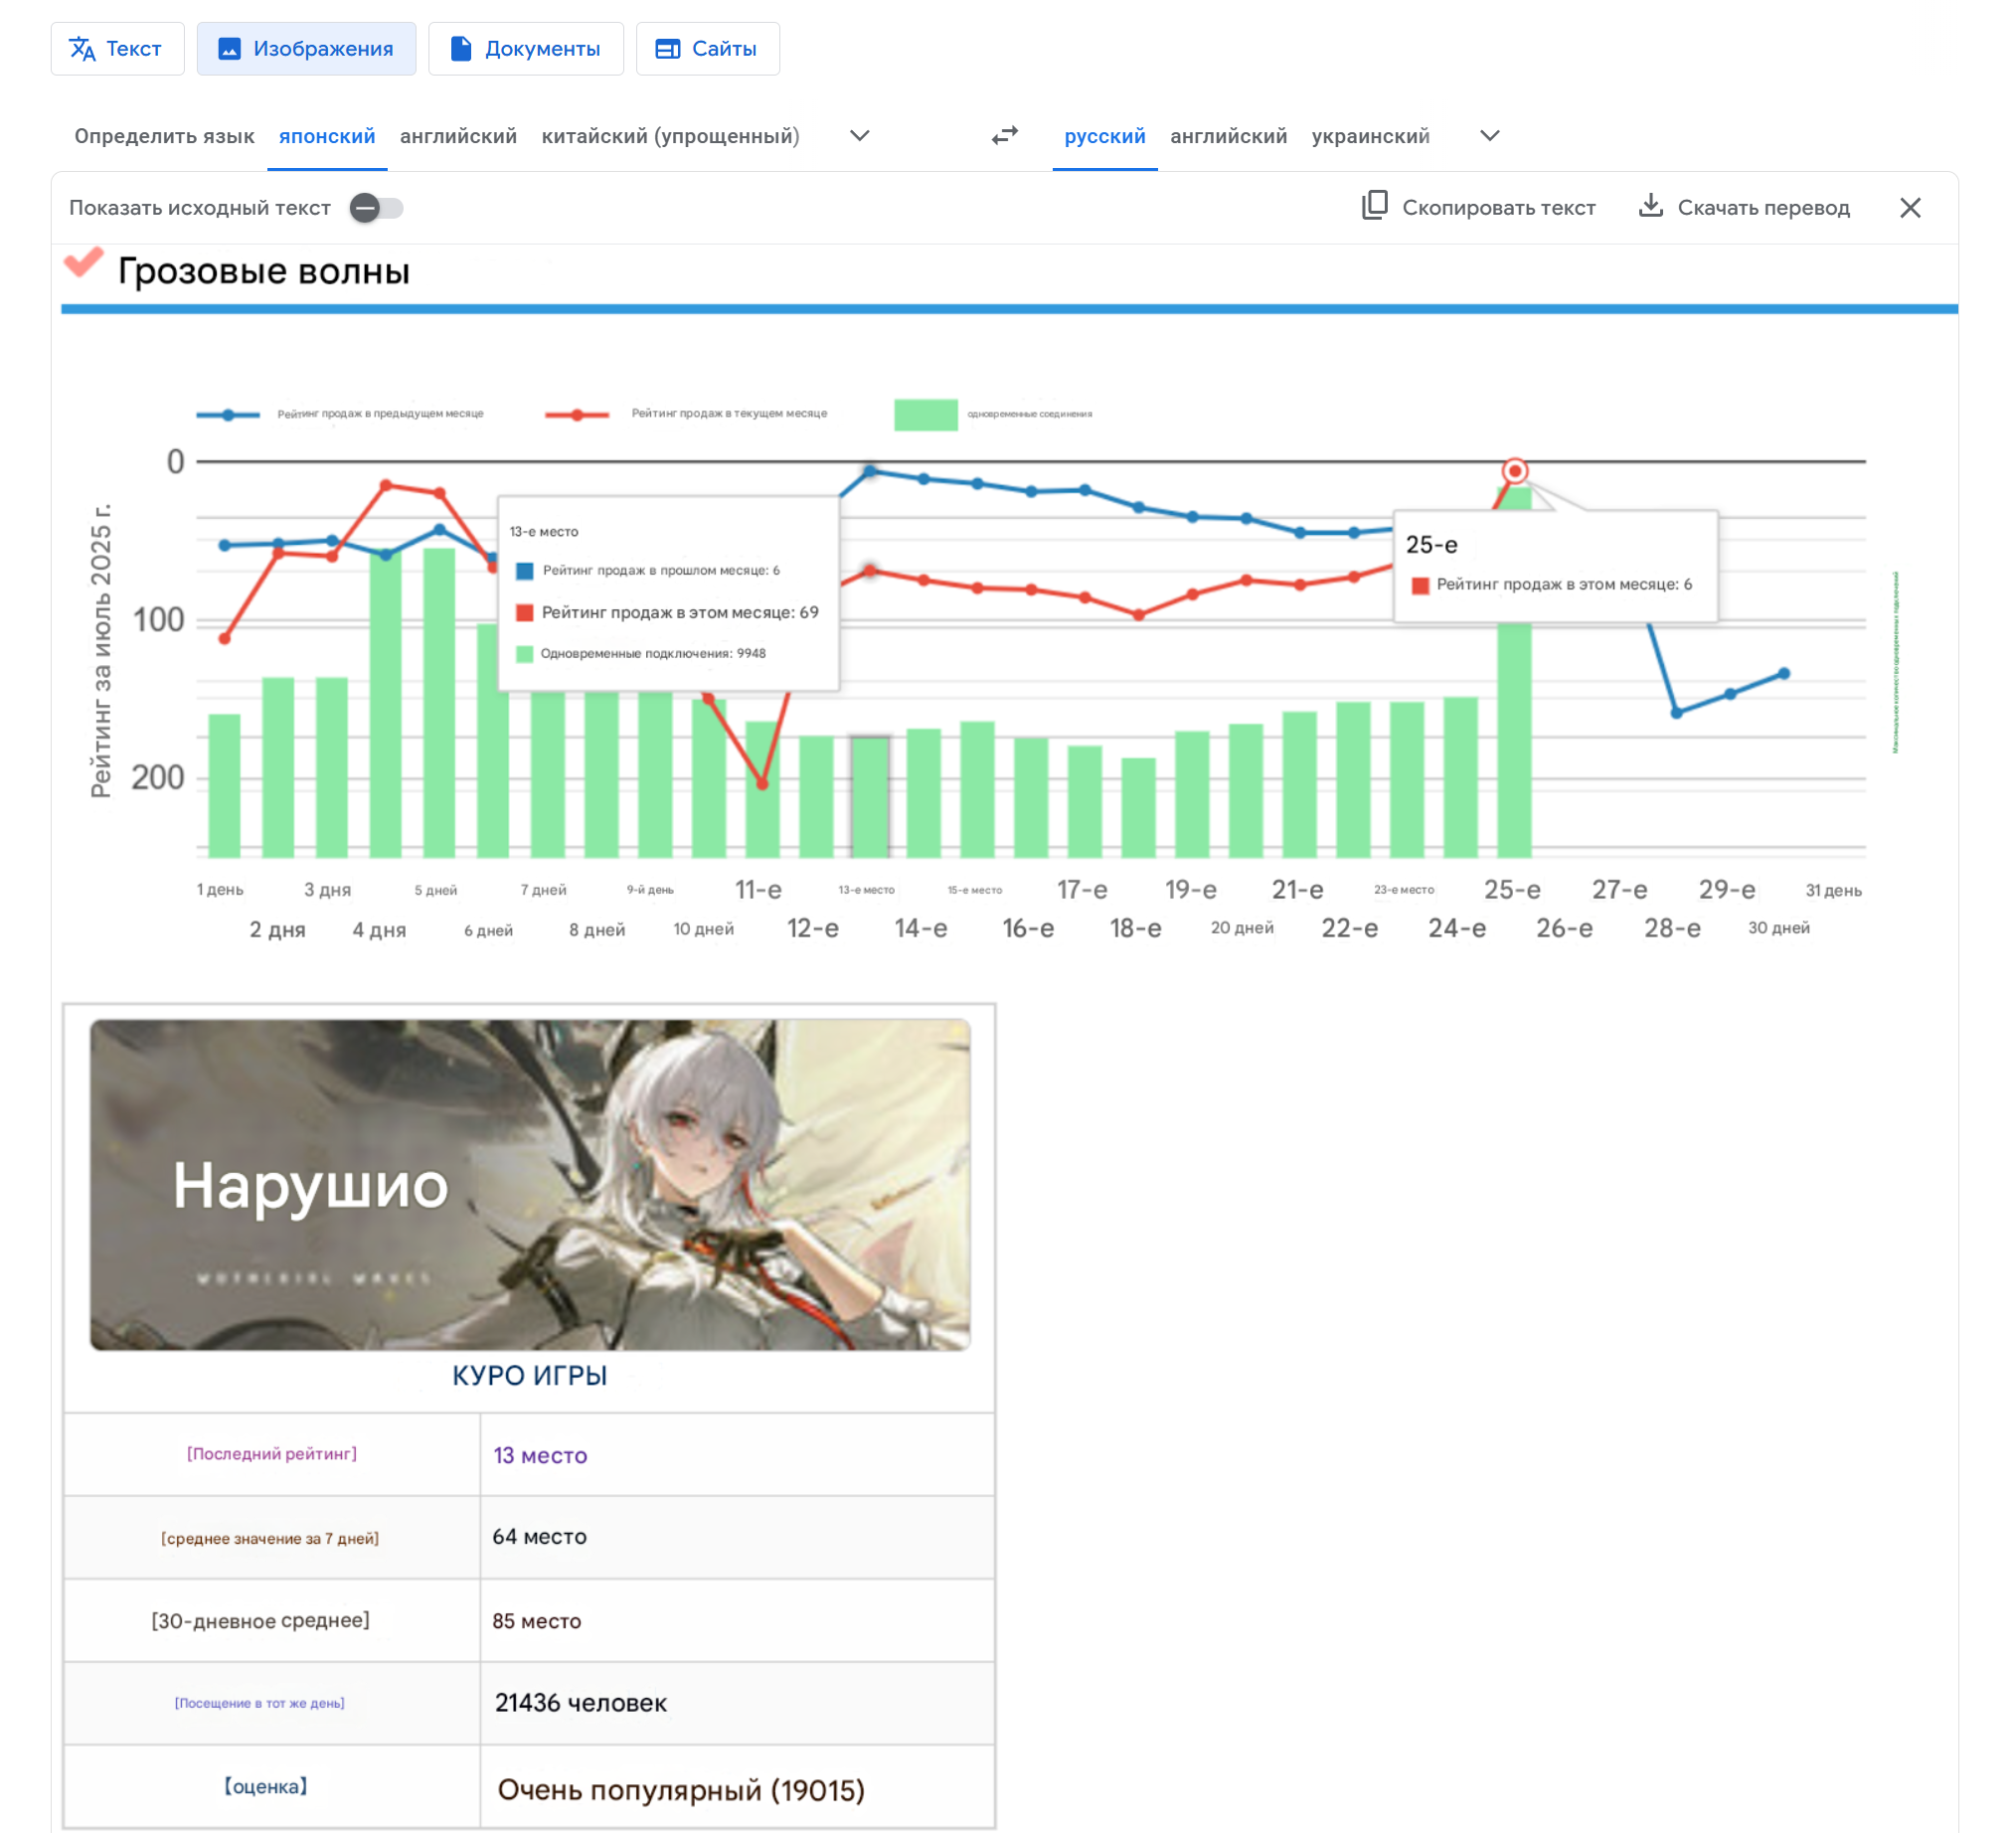
Task: Select китайский (упрощенный) source language
Action: coord(670,136)
